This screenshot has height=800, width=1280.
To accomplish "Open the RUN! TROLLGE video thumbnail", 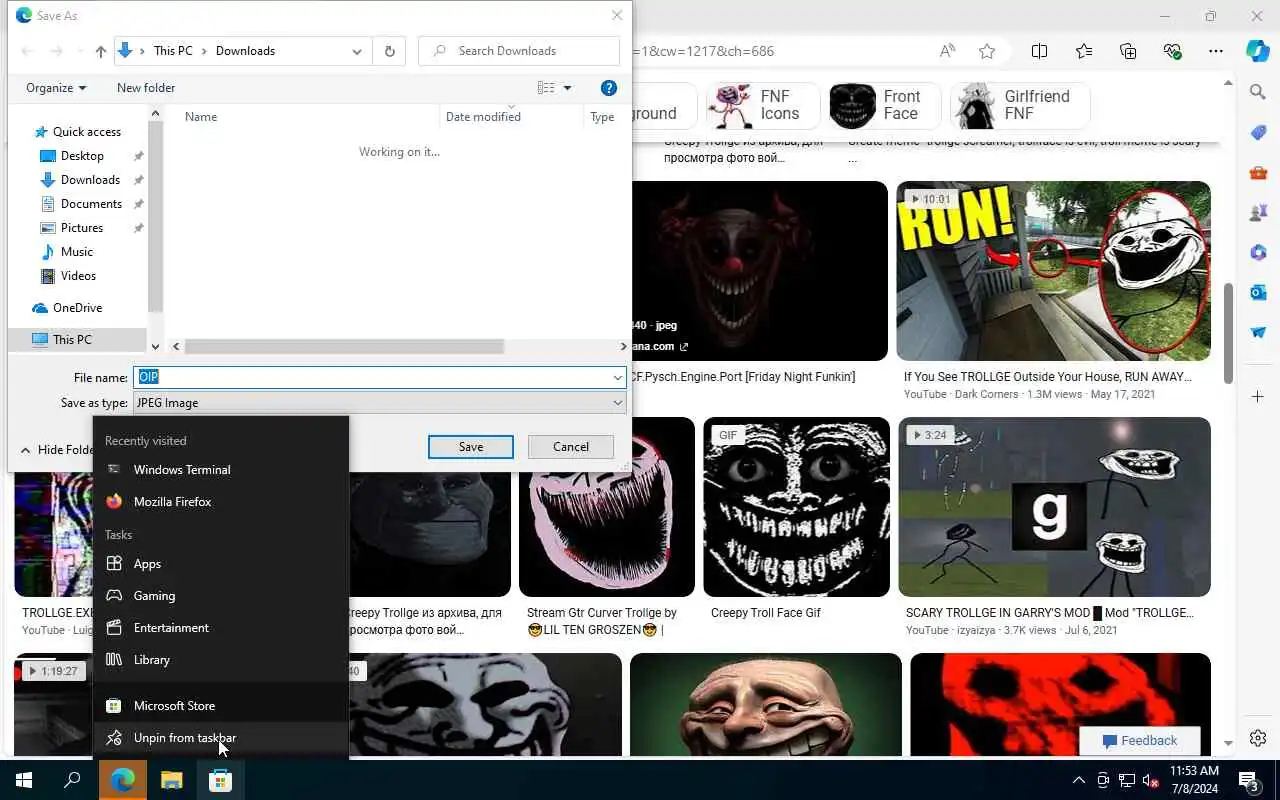I will click(x=1053, y=271).
